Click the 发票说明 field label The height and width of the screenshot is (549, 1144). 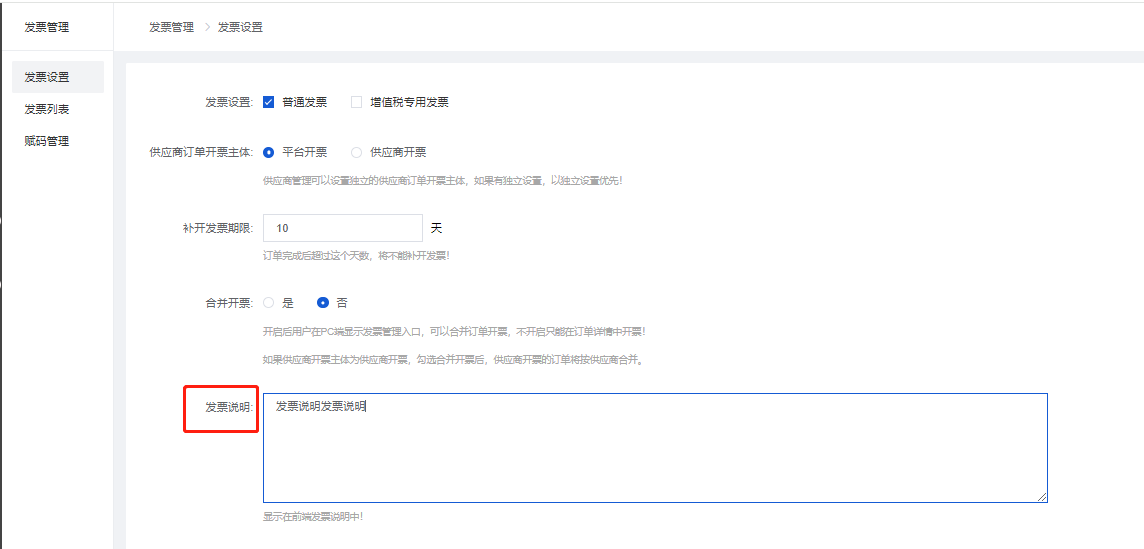228,407
